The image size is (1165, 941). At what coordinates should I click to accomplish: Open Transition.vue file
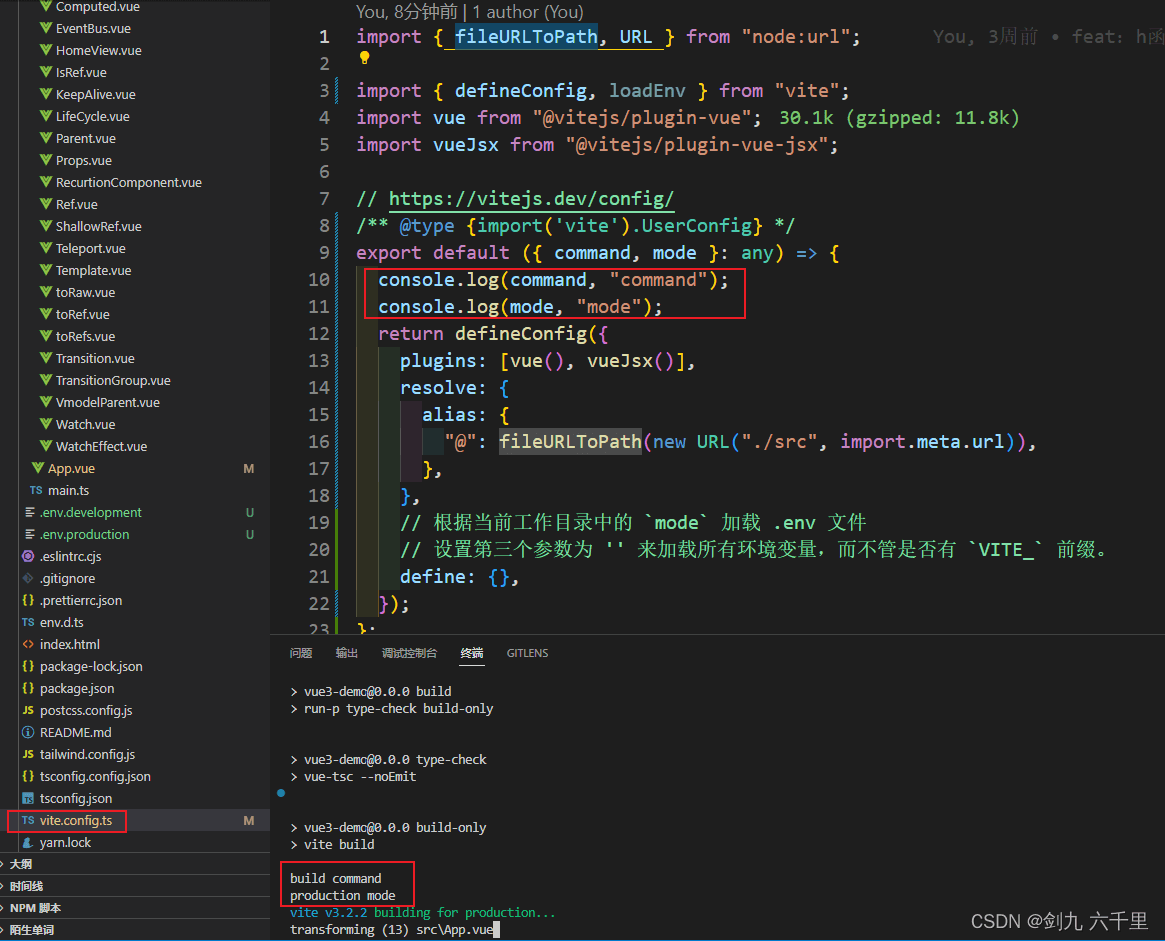(95, 358)
